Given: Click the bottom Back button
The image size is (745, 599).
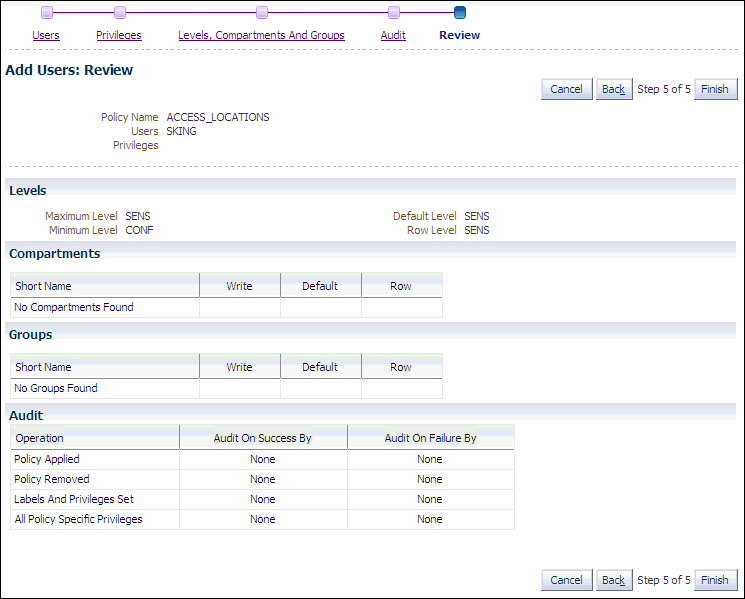Looking at the screenshot, I should (x=613, y=580).
